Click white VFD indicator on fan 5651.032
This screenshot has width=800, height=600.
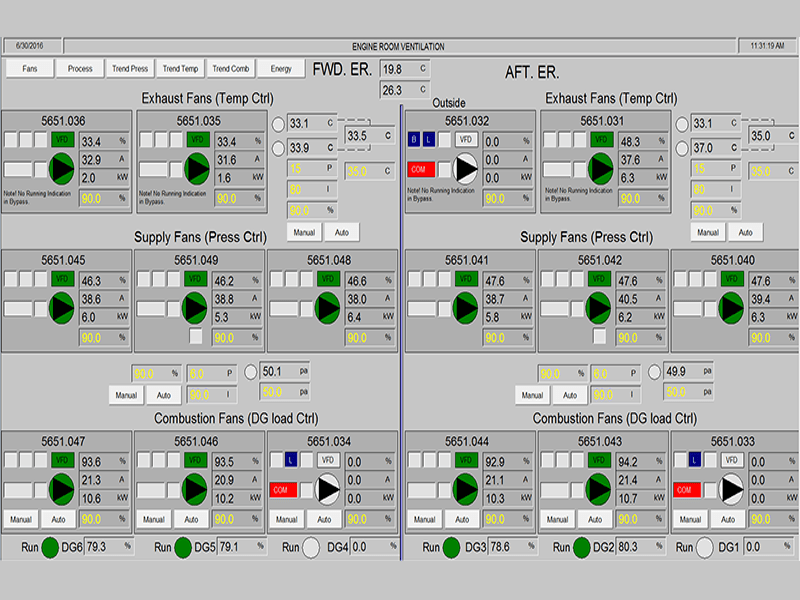click(x=466, y=139)
